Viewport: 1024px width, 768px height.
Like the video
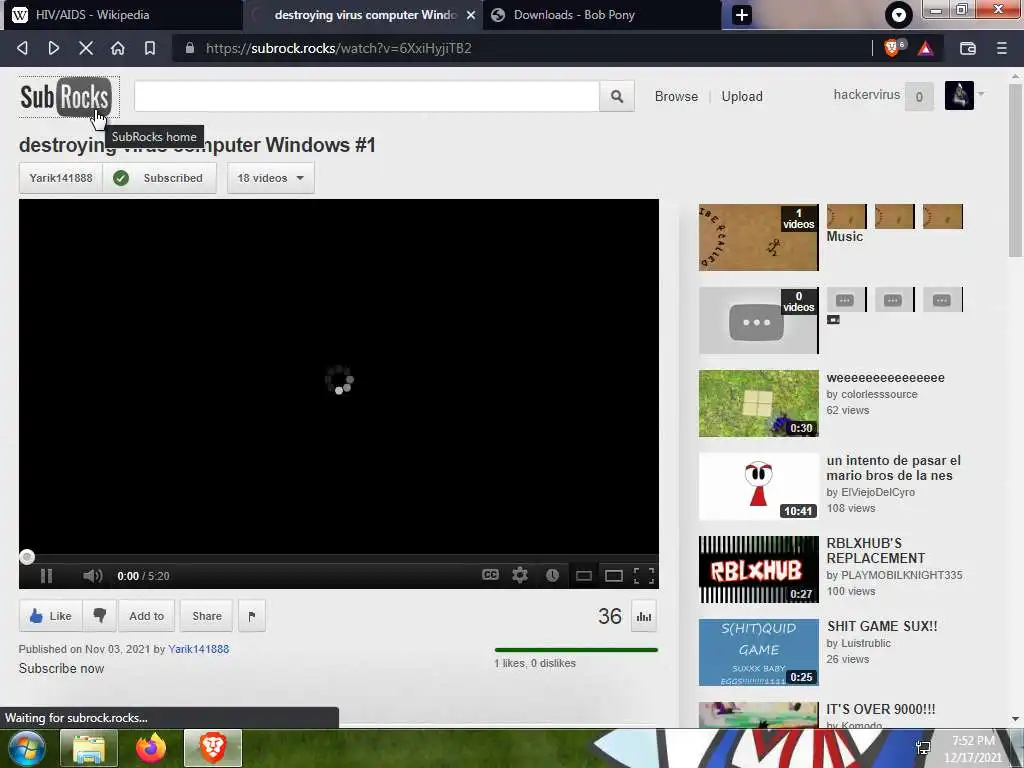click(51, 616)
